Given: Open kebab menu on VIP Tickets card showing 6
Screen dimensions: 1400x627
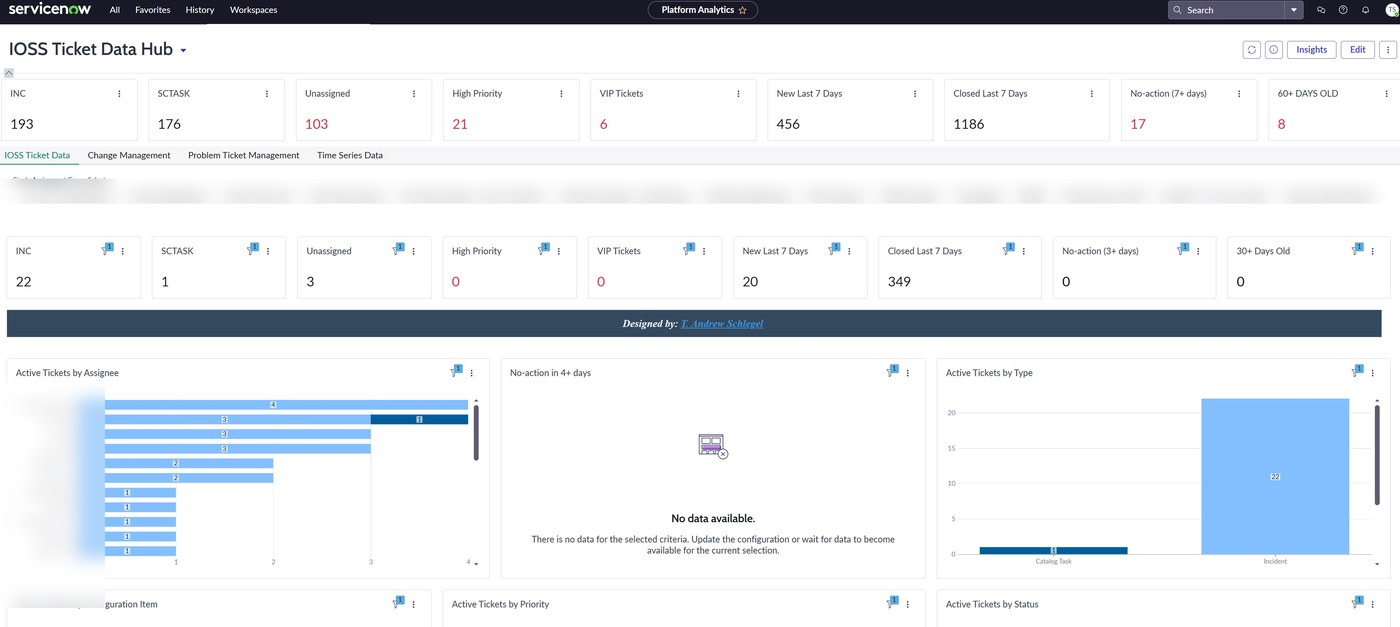Looking at the screenshot, I should click(x=739, y=94).
